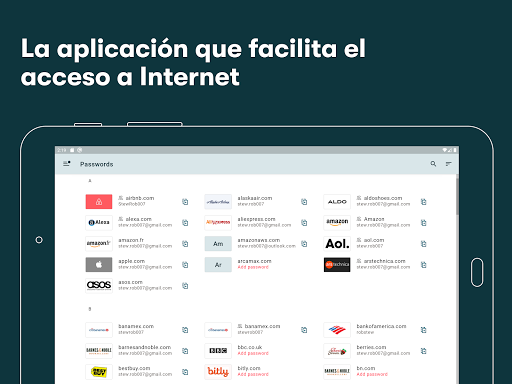The height and width of the screenshot is (384, 512).
Task: Click the password list vertical scrollbar
Action: point(457,197)
